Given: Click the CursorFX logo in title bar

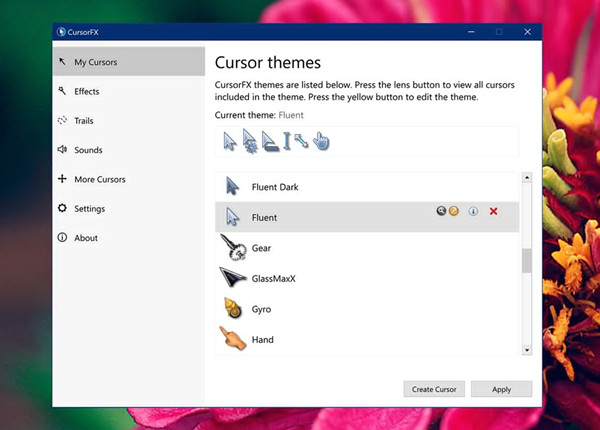Looking at the screenshot, I should pyautogui.click(x=61, y=32).
